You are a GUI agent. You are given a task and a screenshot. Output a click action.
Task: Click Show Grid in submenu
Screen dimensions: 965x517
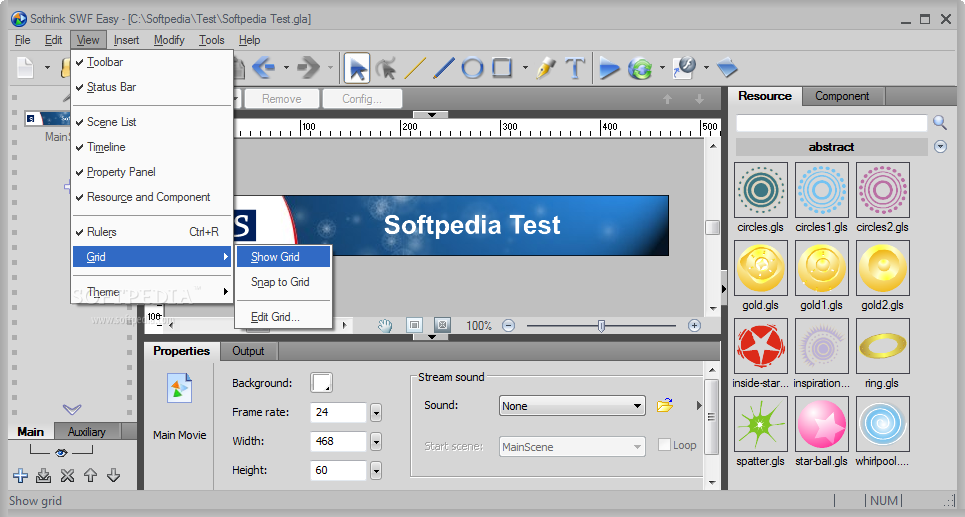284,257
